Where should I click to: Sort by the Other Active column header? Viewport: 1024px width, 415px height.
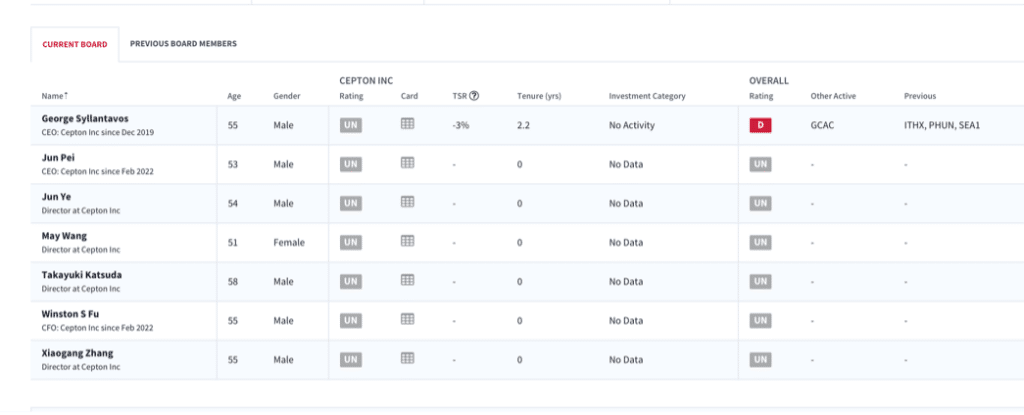833,96
